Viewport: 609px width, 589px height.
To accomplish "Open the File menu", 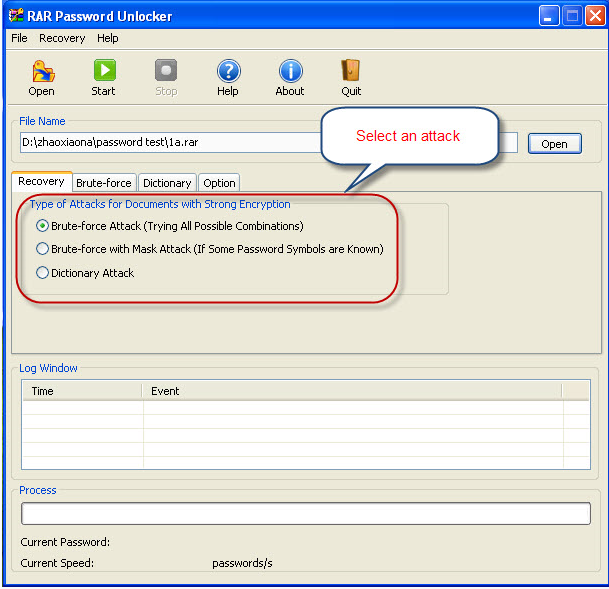I will 19,38.
